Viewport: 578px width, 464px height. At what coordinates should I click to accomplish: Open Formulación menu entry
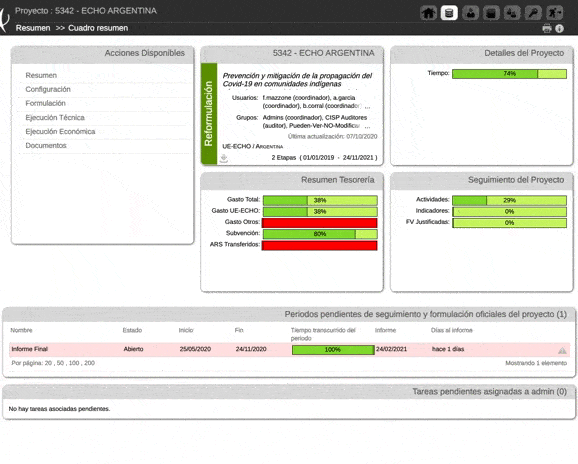[x=45, y=103]
